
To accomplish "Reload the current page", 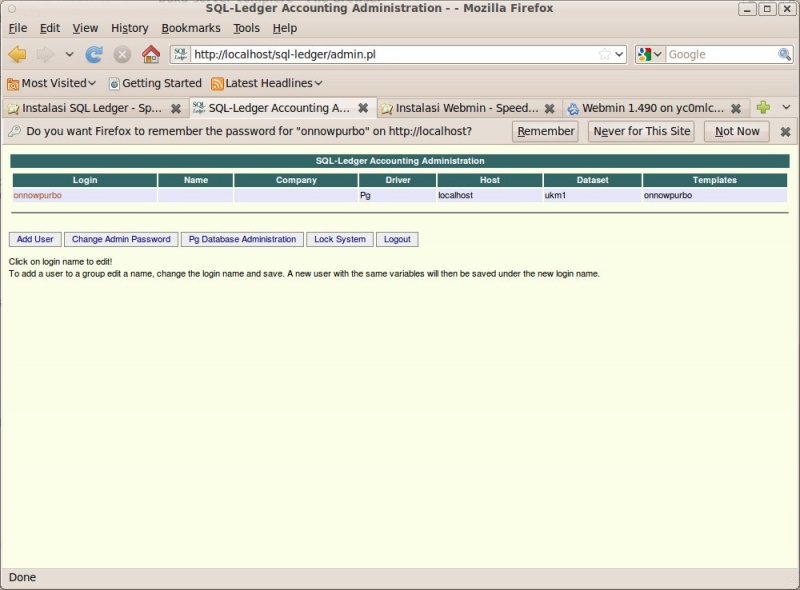I will pos(95,54).
